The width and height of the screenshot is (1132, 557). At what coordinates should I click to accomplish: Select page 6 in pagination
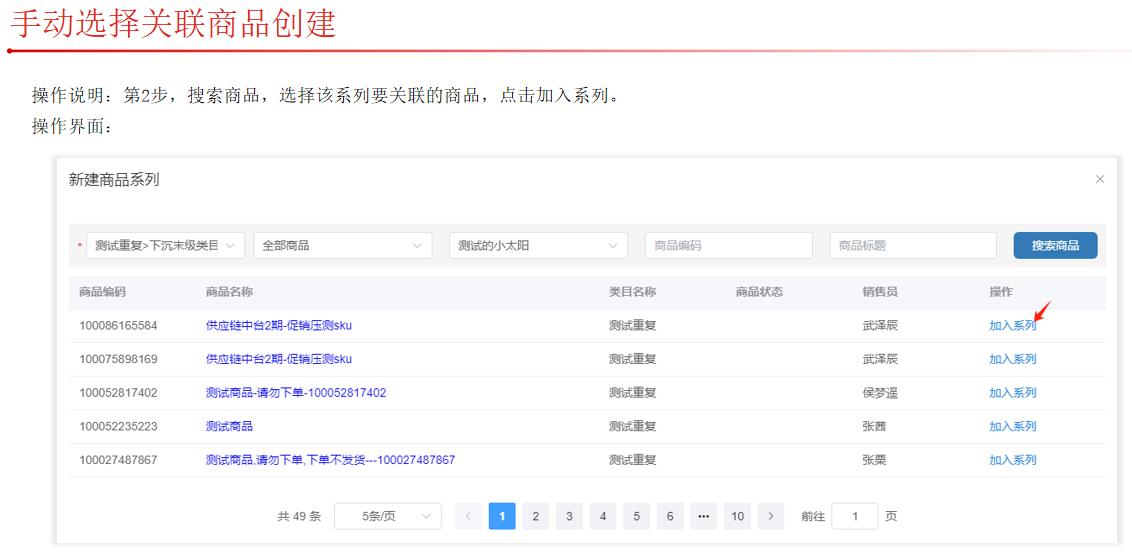(x=669, y=516)
